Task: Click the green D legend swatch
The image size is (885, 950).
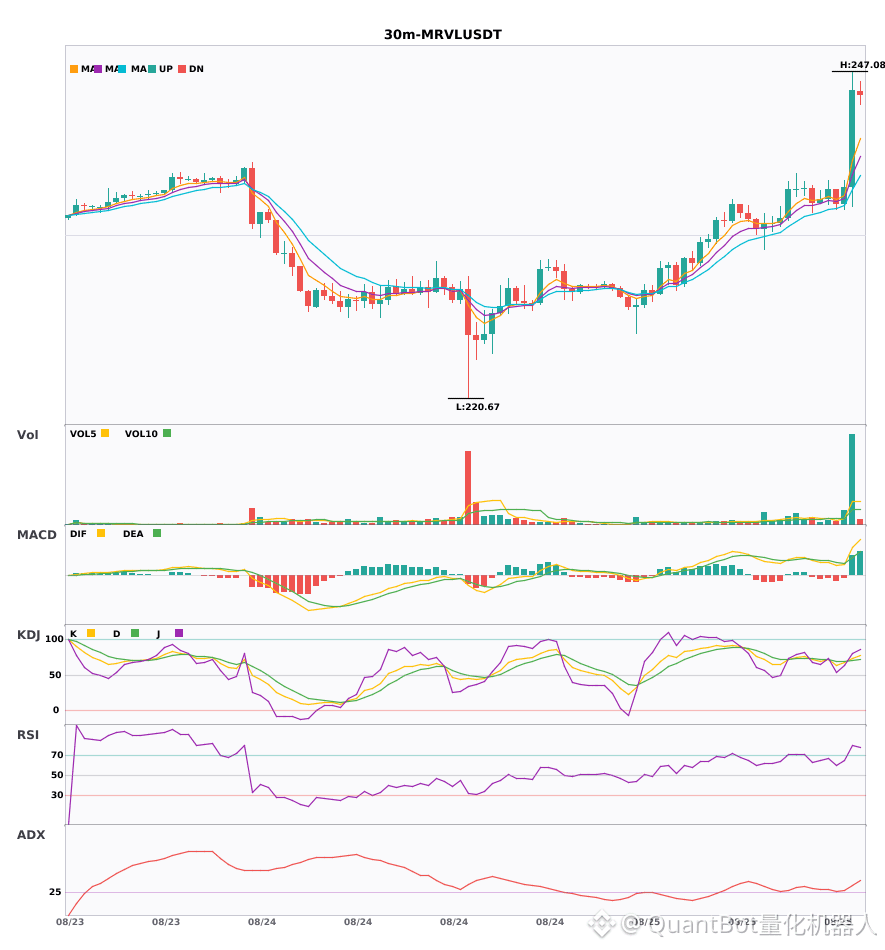Action: coord(135,633)
